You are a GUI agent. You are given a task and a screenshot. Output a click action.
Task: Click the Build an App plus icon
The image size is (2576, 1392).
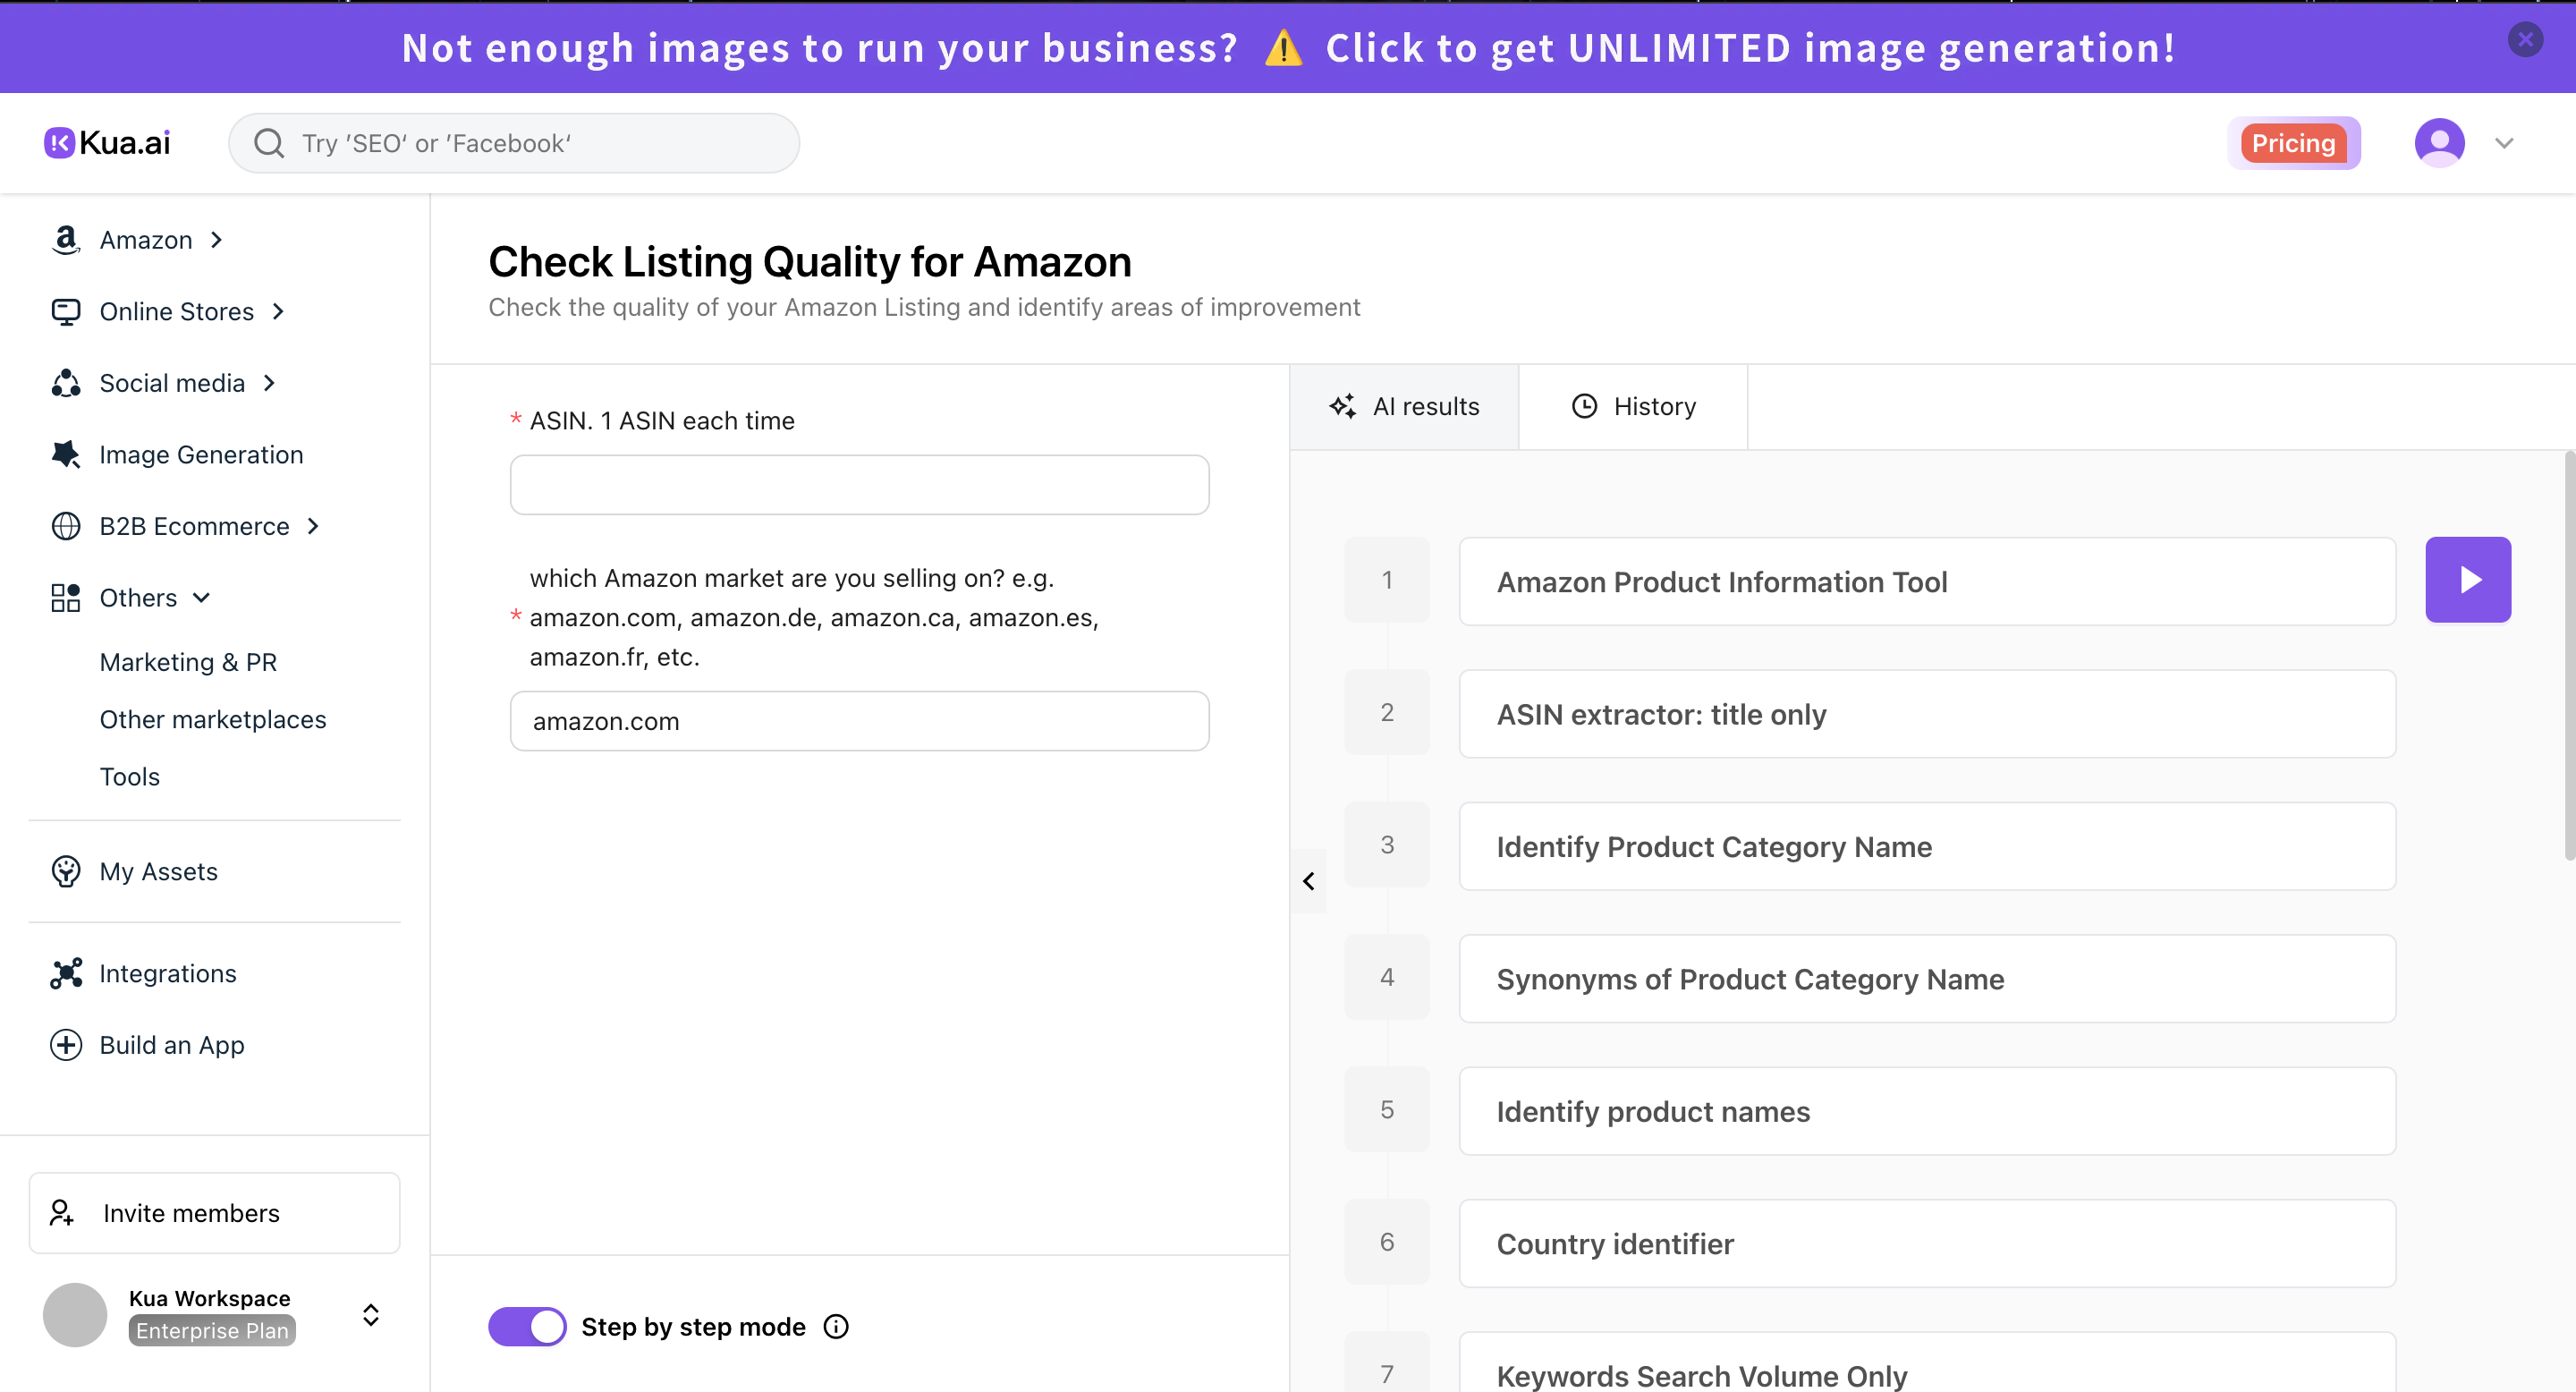pos(66,1045)
